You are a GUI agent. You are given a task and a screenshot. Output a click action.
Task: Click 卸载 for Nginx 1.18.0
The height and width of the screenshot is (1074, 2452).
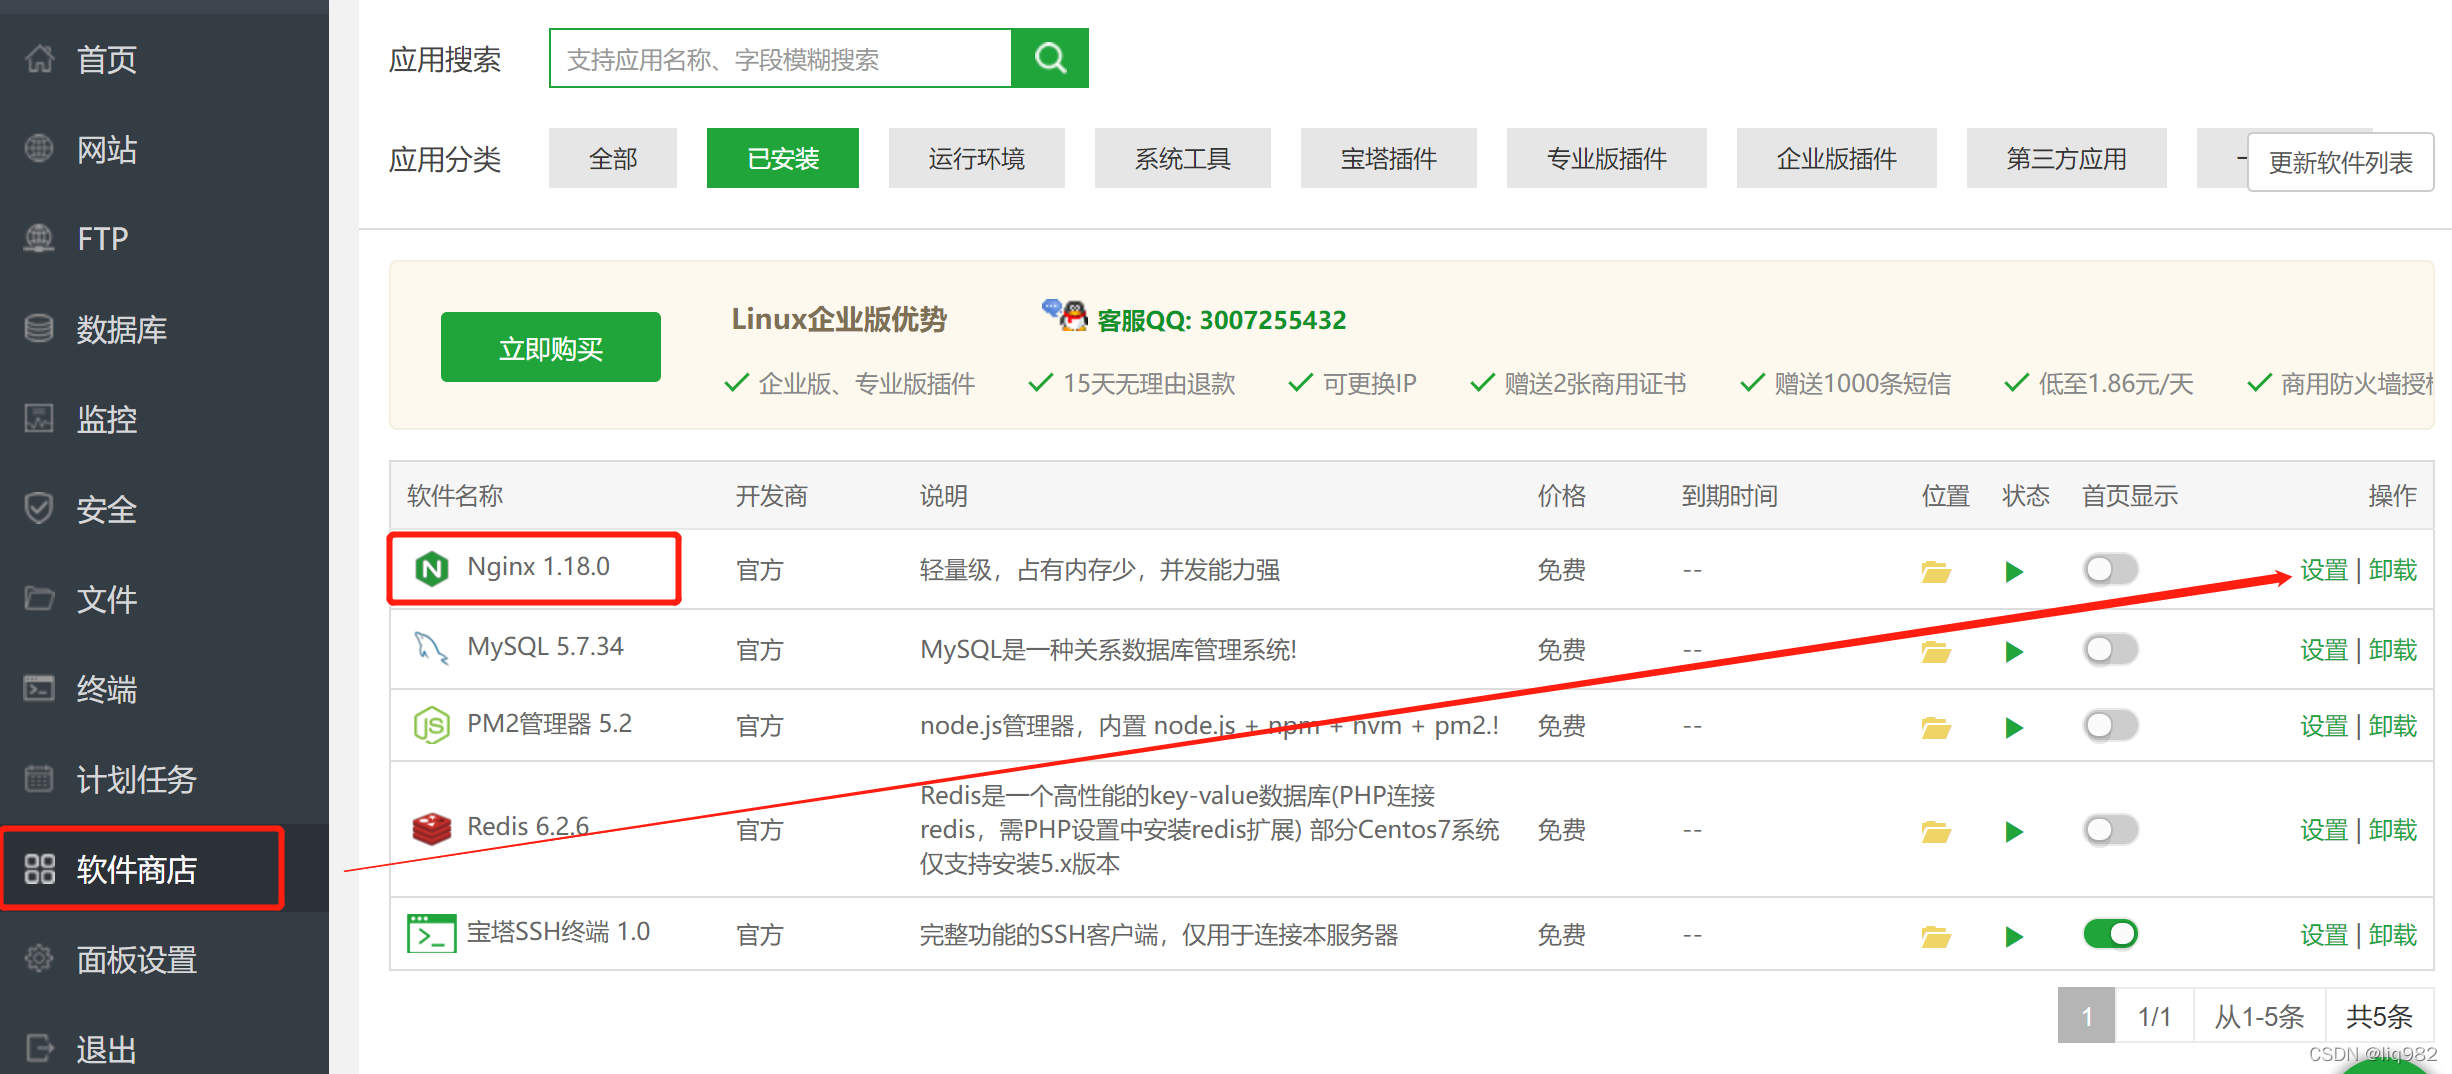click(x=2393, y=570)
